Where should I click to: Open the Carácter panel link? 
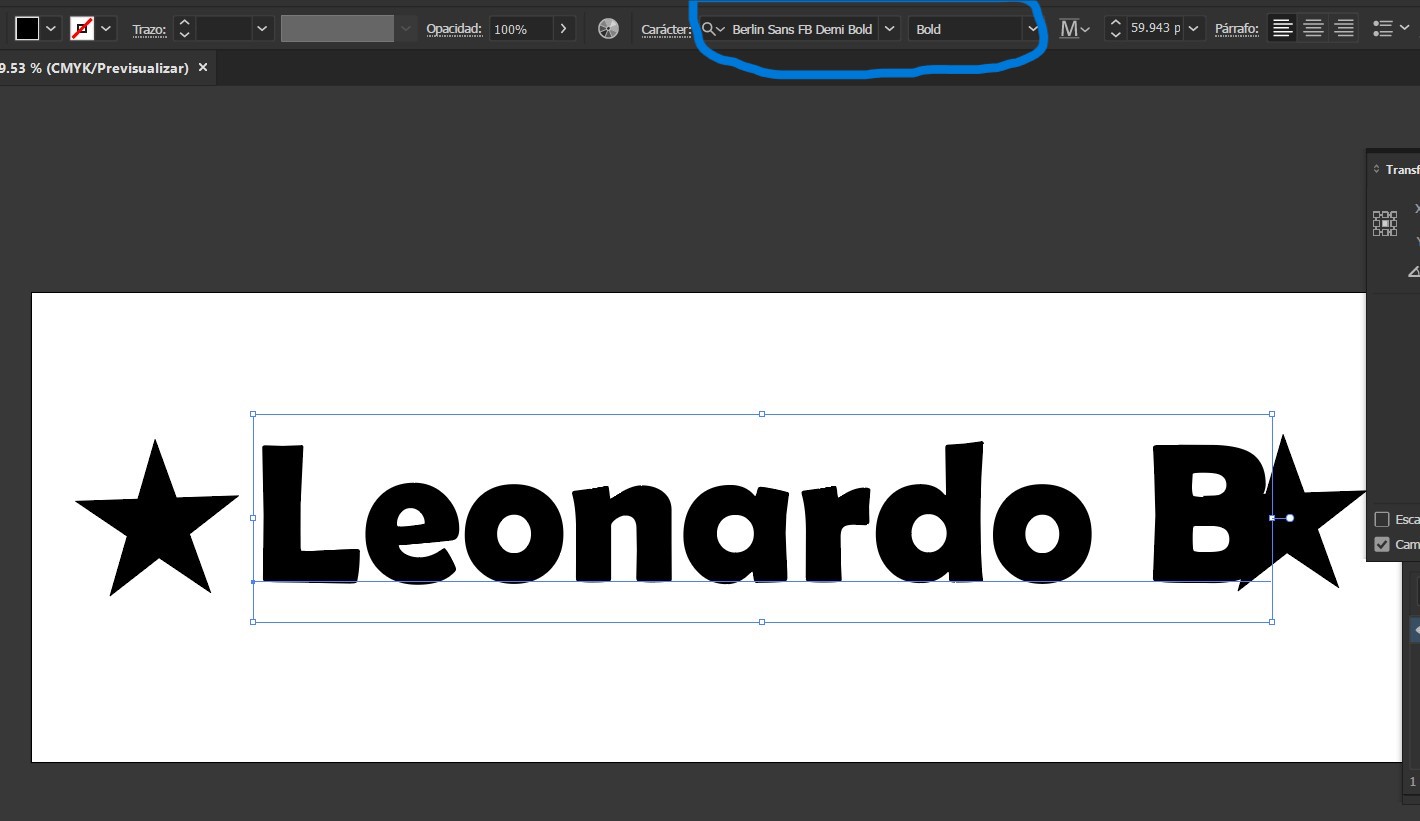[x=666, y=30]
